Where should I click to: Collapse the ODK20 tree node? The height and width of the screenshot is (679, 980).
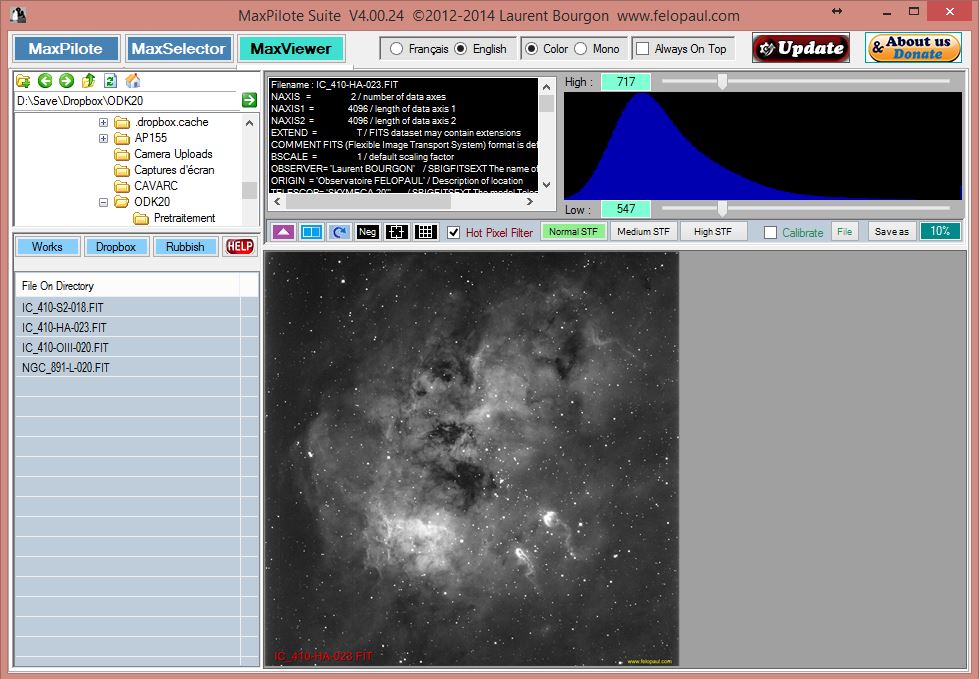click(x=104, y=202)
